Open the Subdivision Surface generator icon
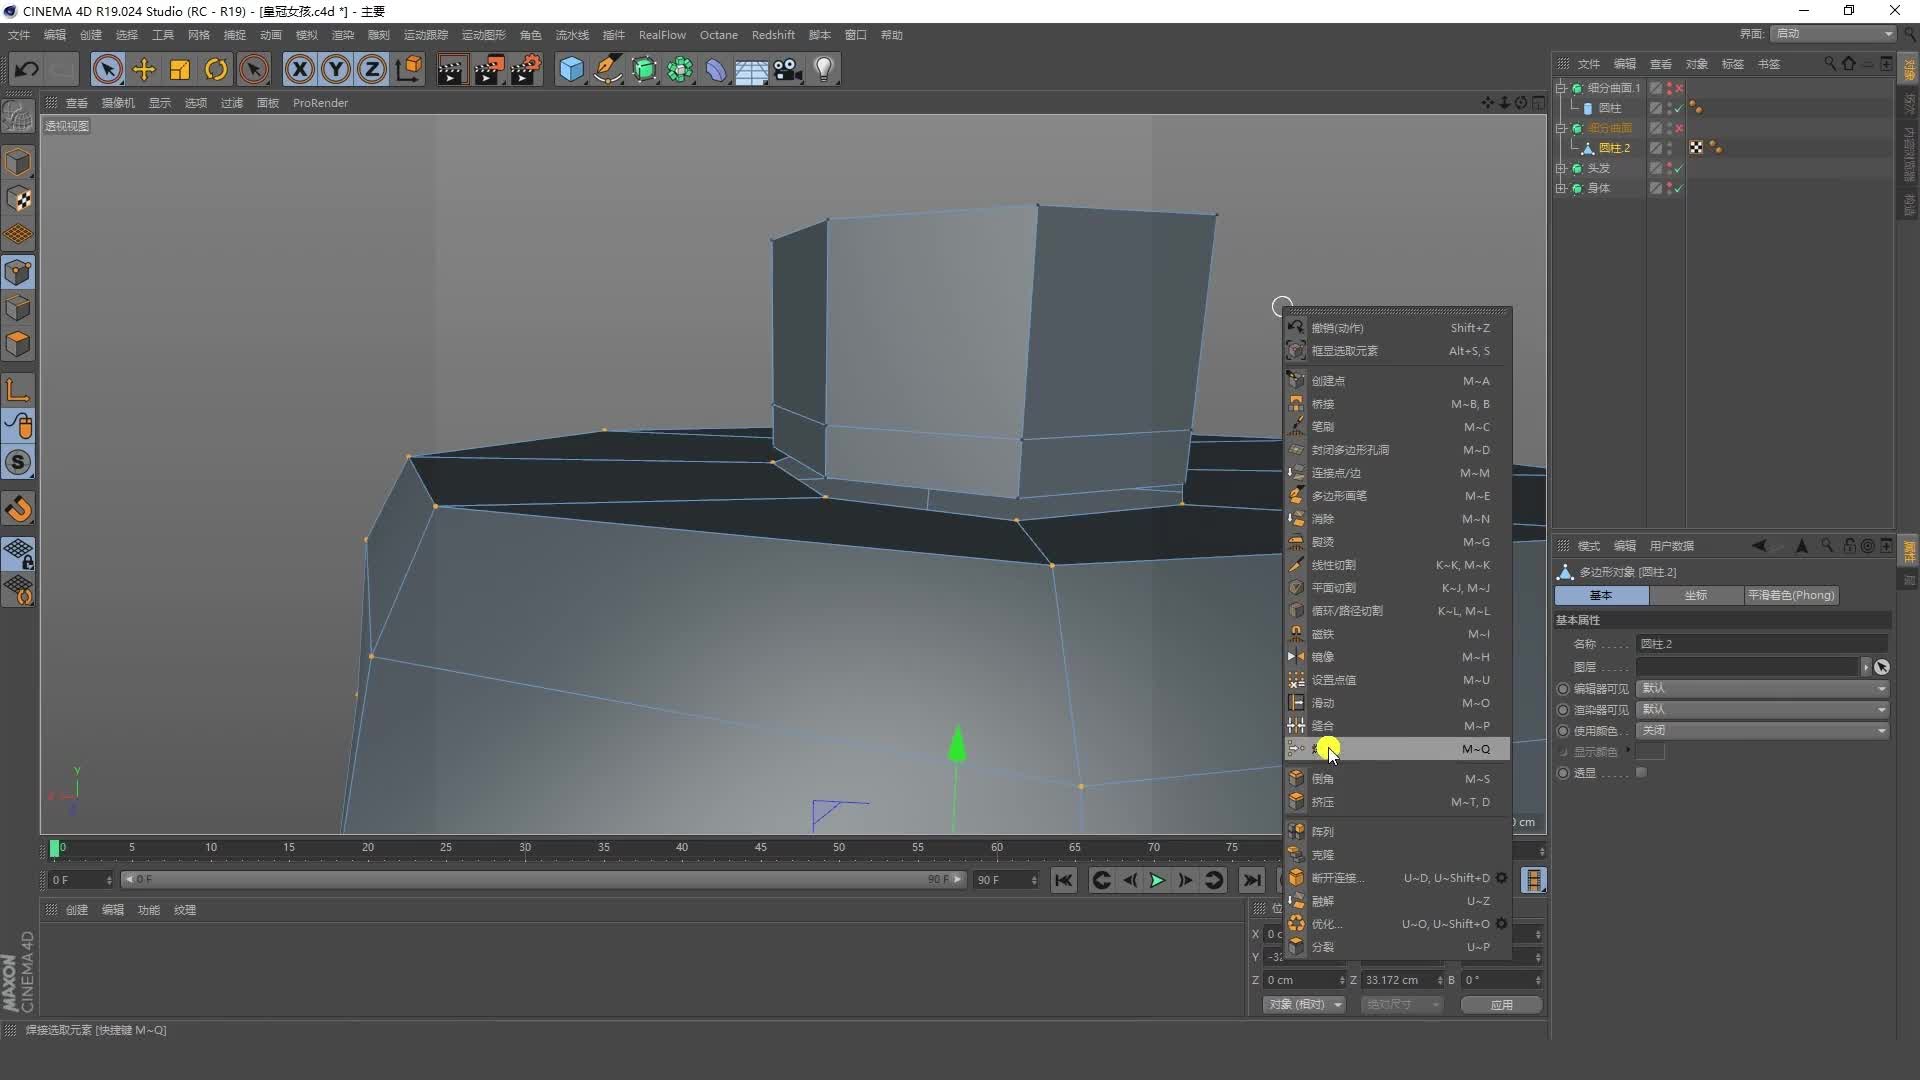Image resolution: width=1920 pixels, height=1080 pixels. [x=644, y=69]
